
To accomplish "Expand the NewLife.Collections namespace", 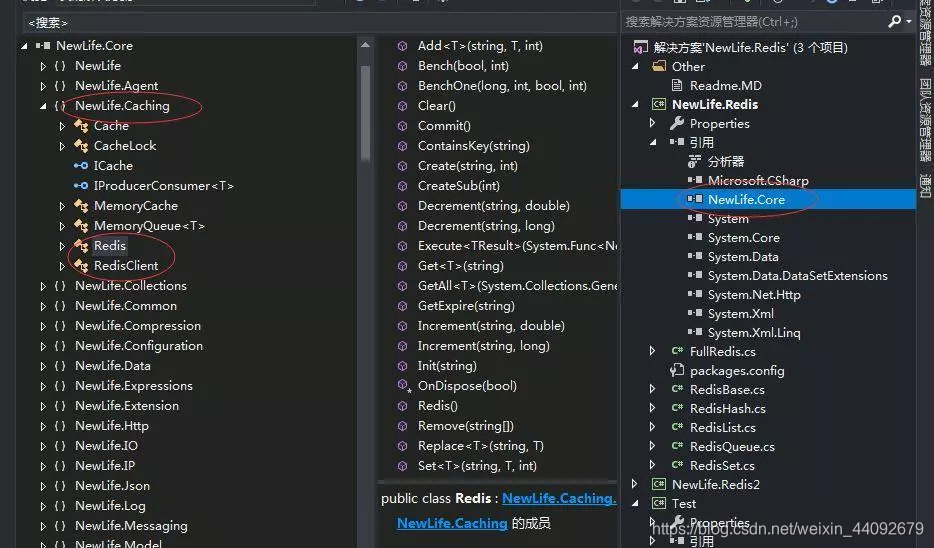I will click(43, 286).
